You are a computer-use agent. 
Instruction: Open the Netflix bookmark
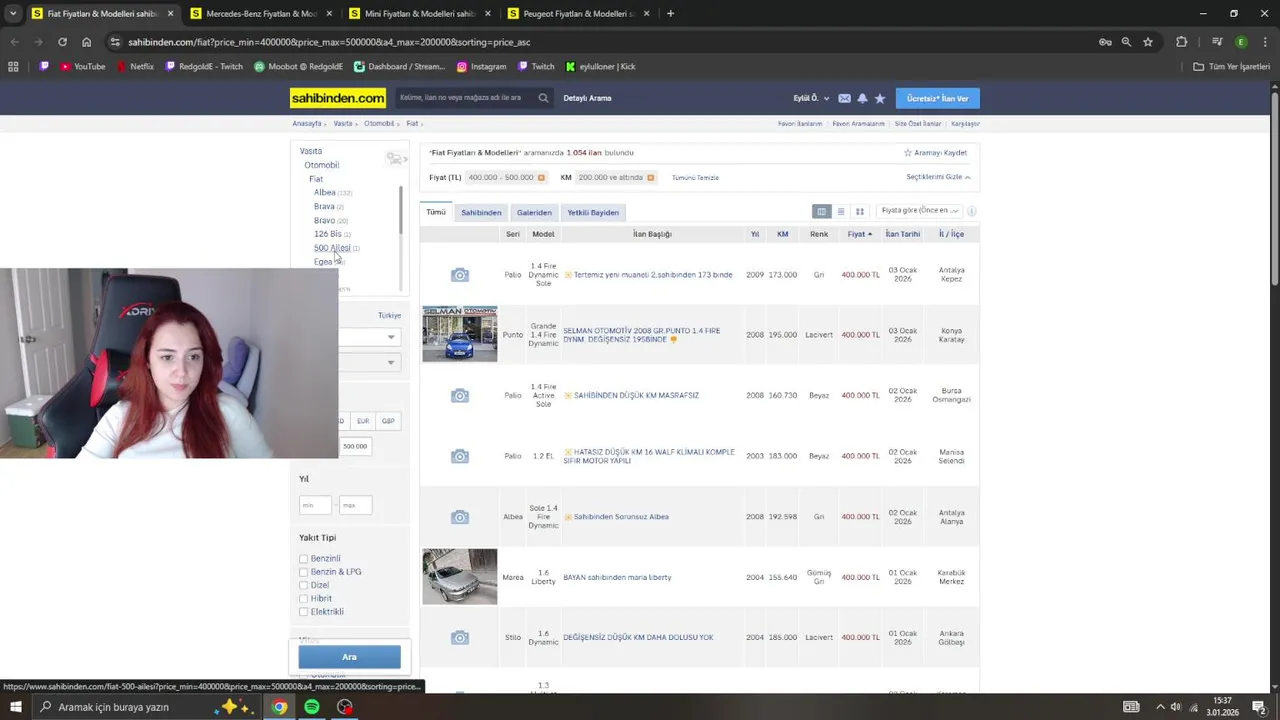(x=135, y=67)
